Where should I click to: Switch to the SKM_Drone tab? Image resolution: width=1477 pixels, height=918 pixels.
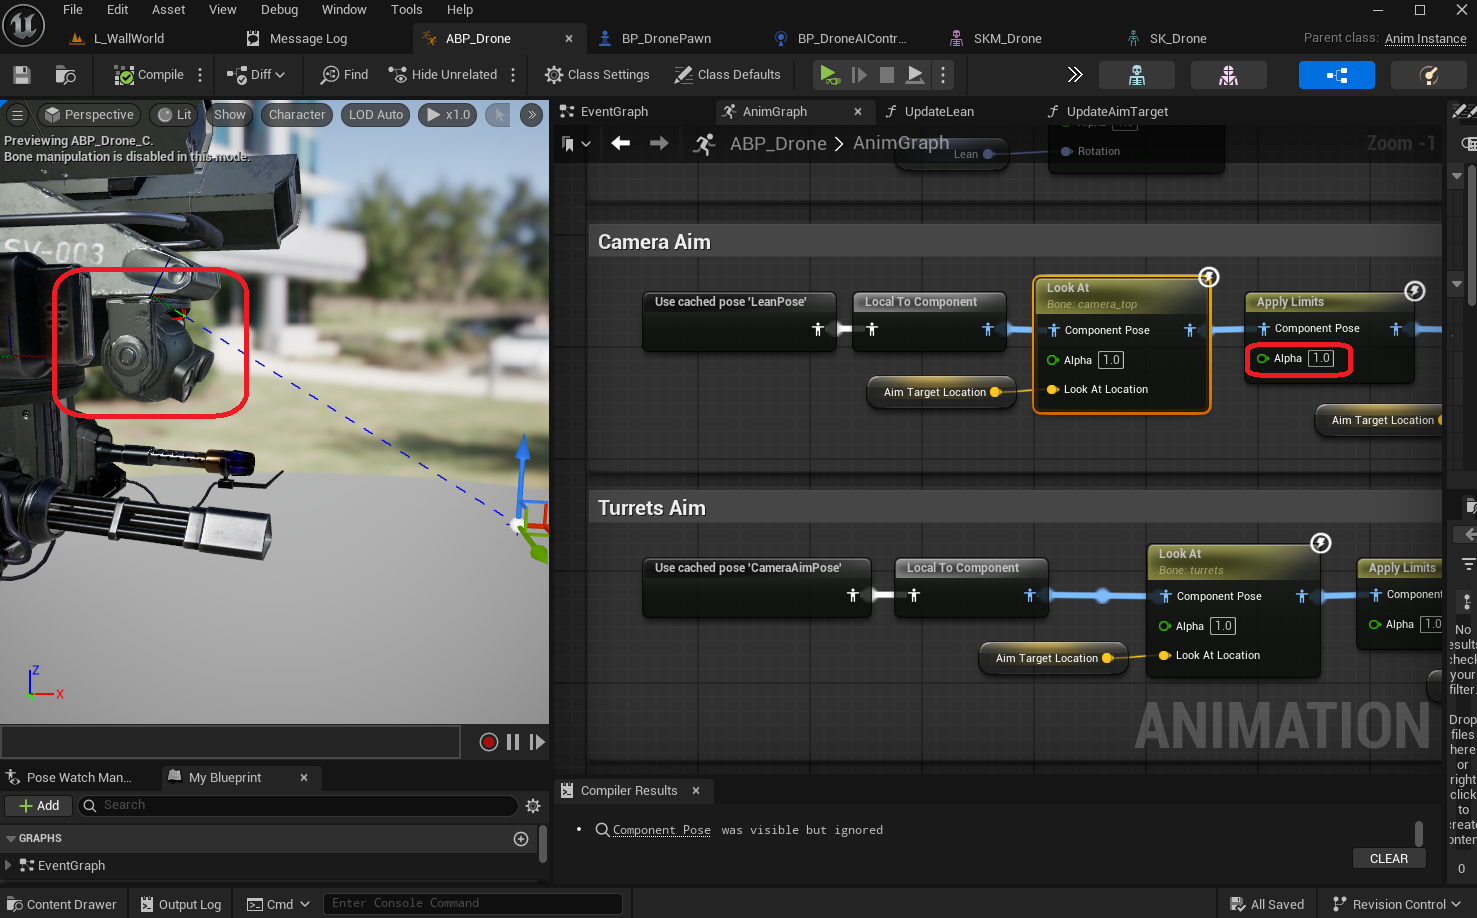1007,39
